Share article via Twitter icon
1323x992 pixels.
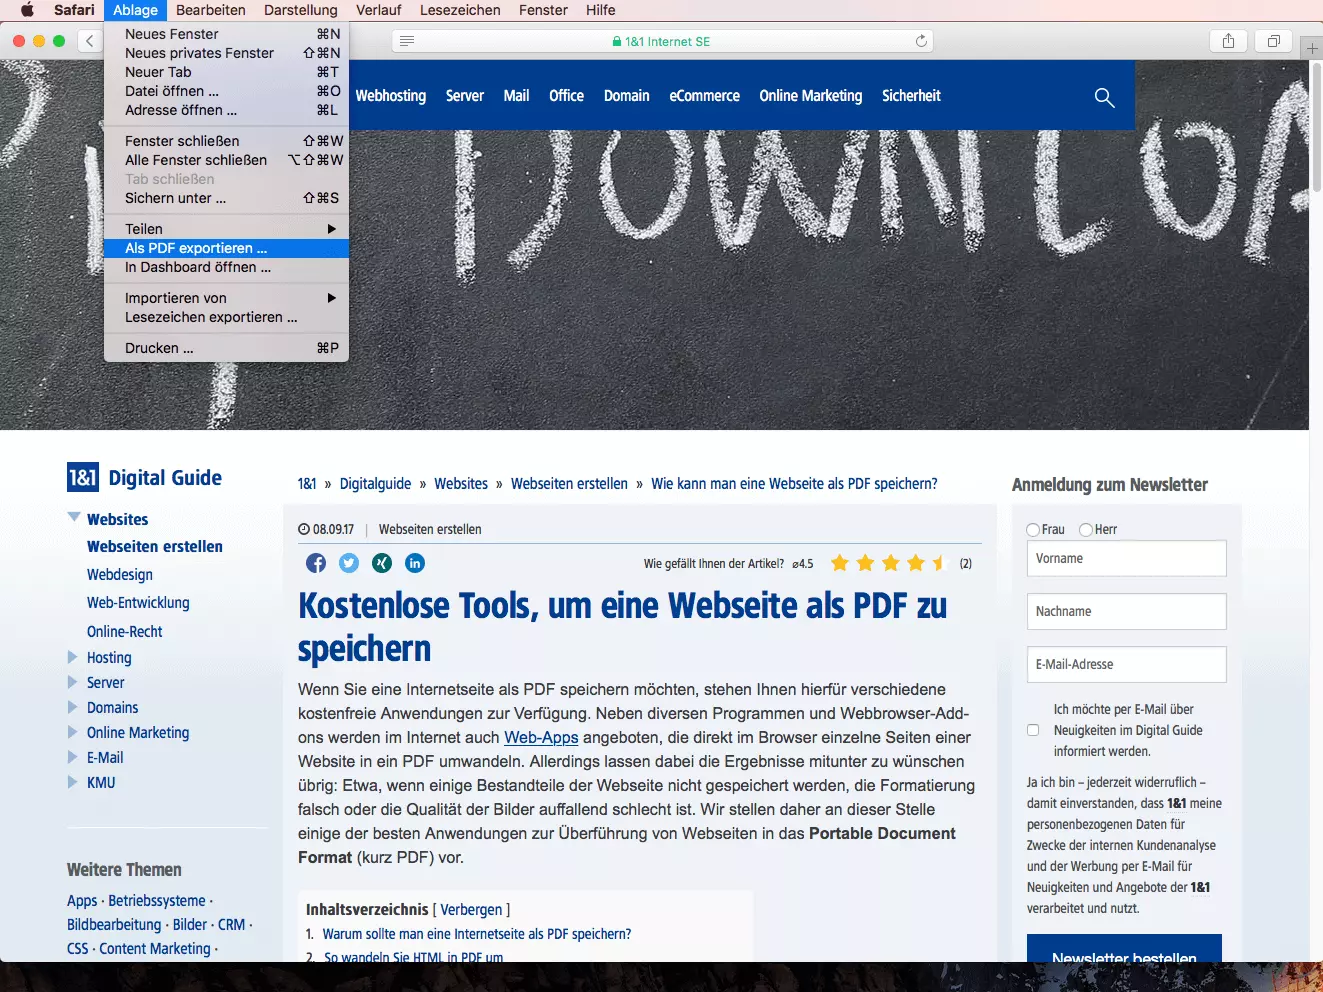coord(349,563)
